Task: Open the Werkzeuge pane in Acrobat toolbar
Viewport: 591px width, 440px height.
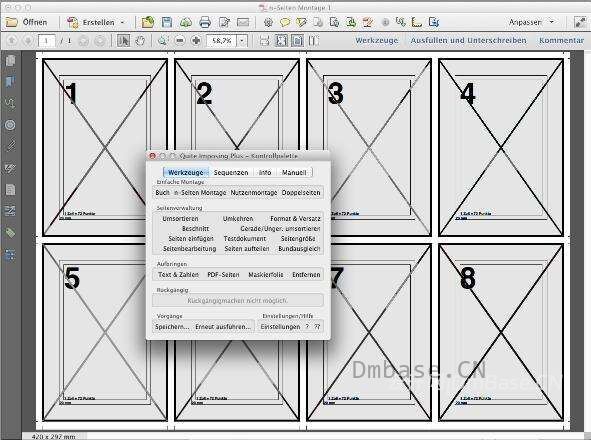Action: [x=377, y=40]
